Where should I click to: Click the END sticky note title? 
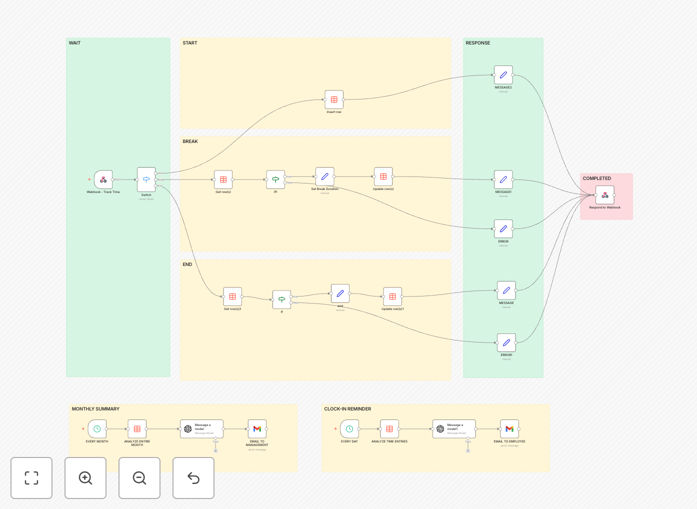pos(187,265)
